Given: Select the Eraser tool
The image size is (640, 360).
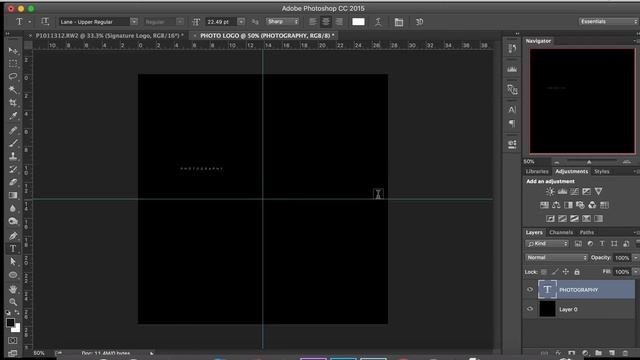Looking at the screenshot, I should click(x=13, y=182).
